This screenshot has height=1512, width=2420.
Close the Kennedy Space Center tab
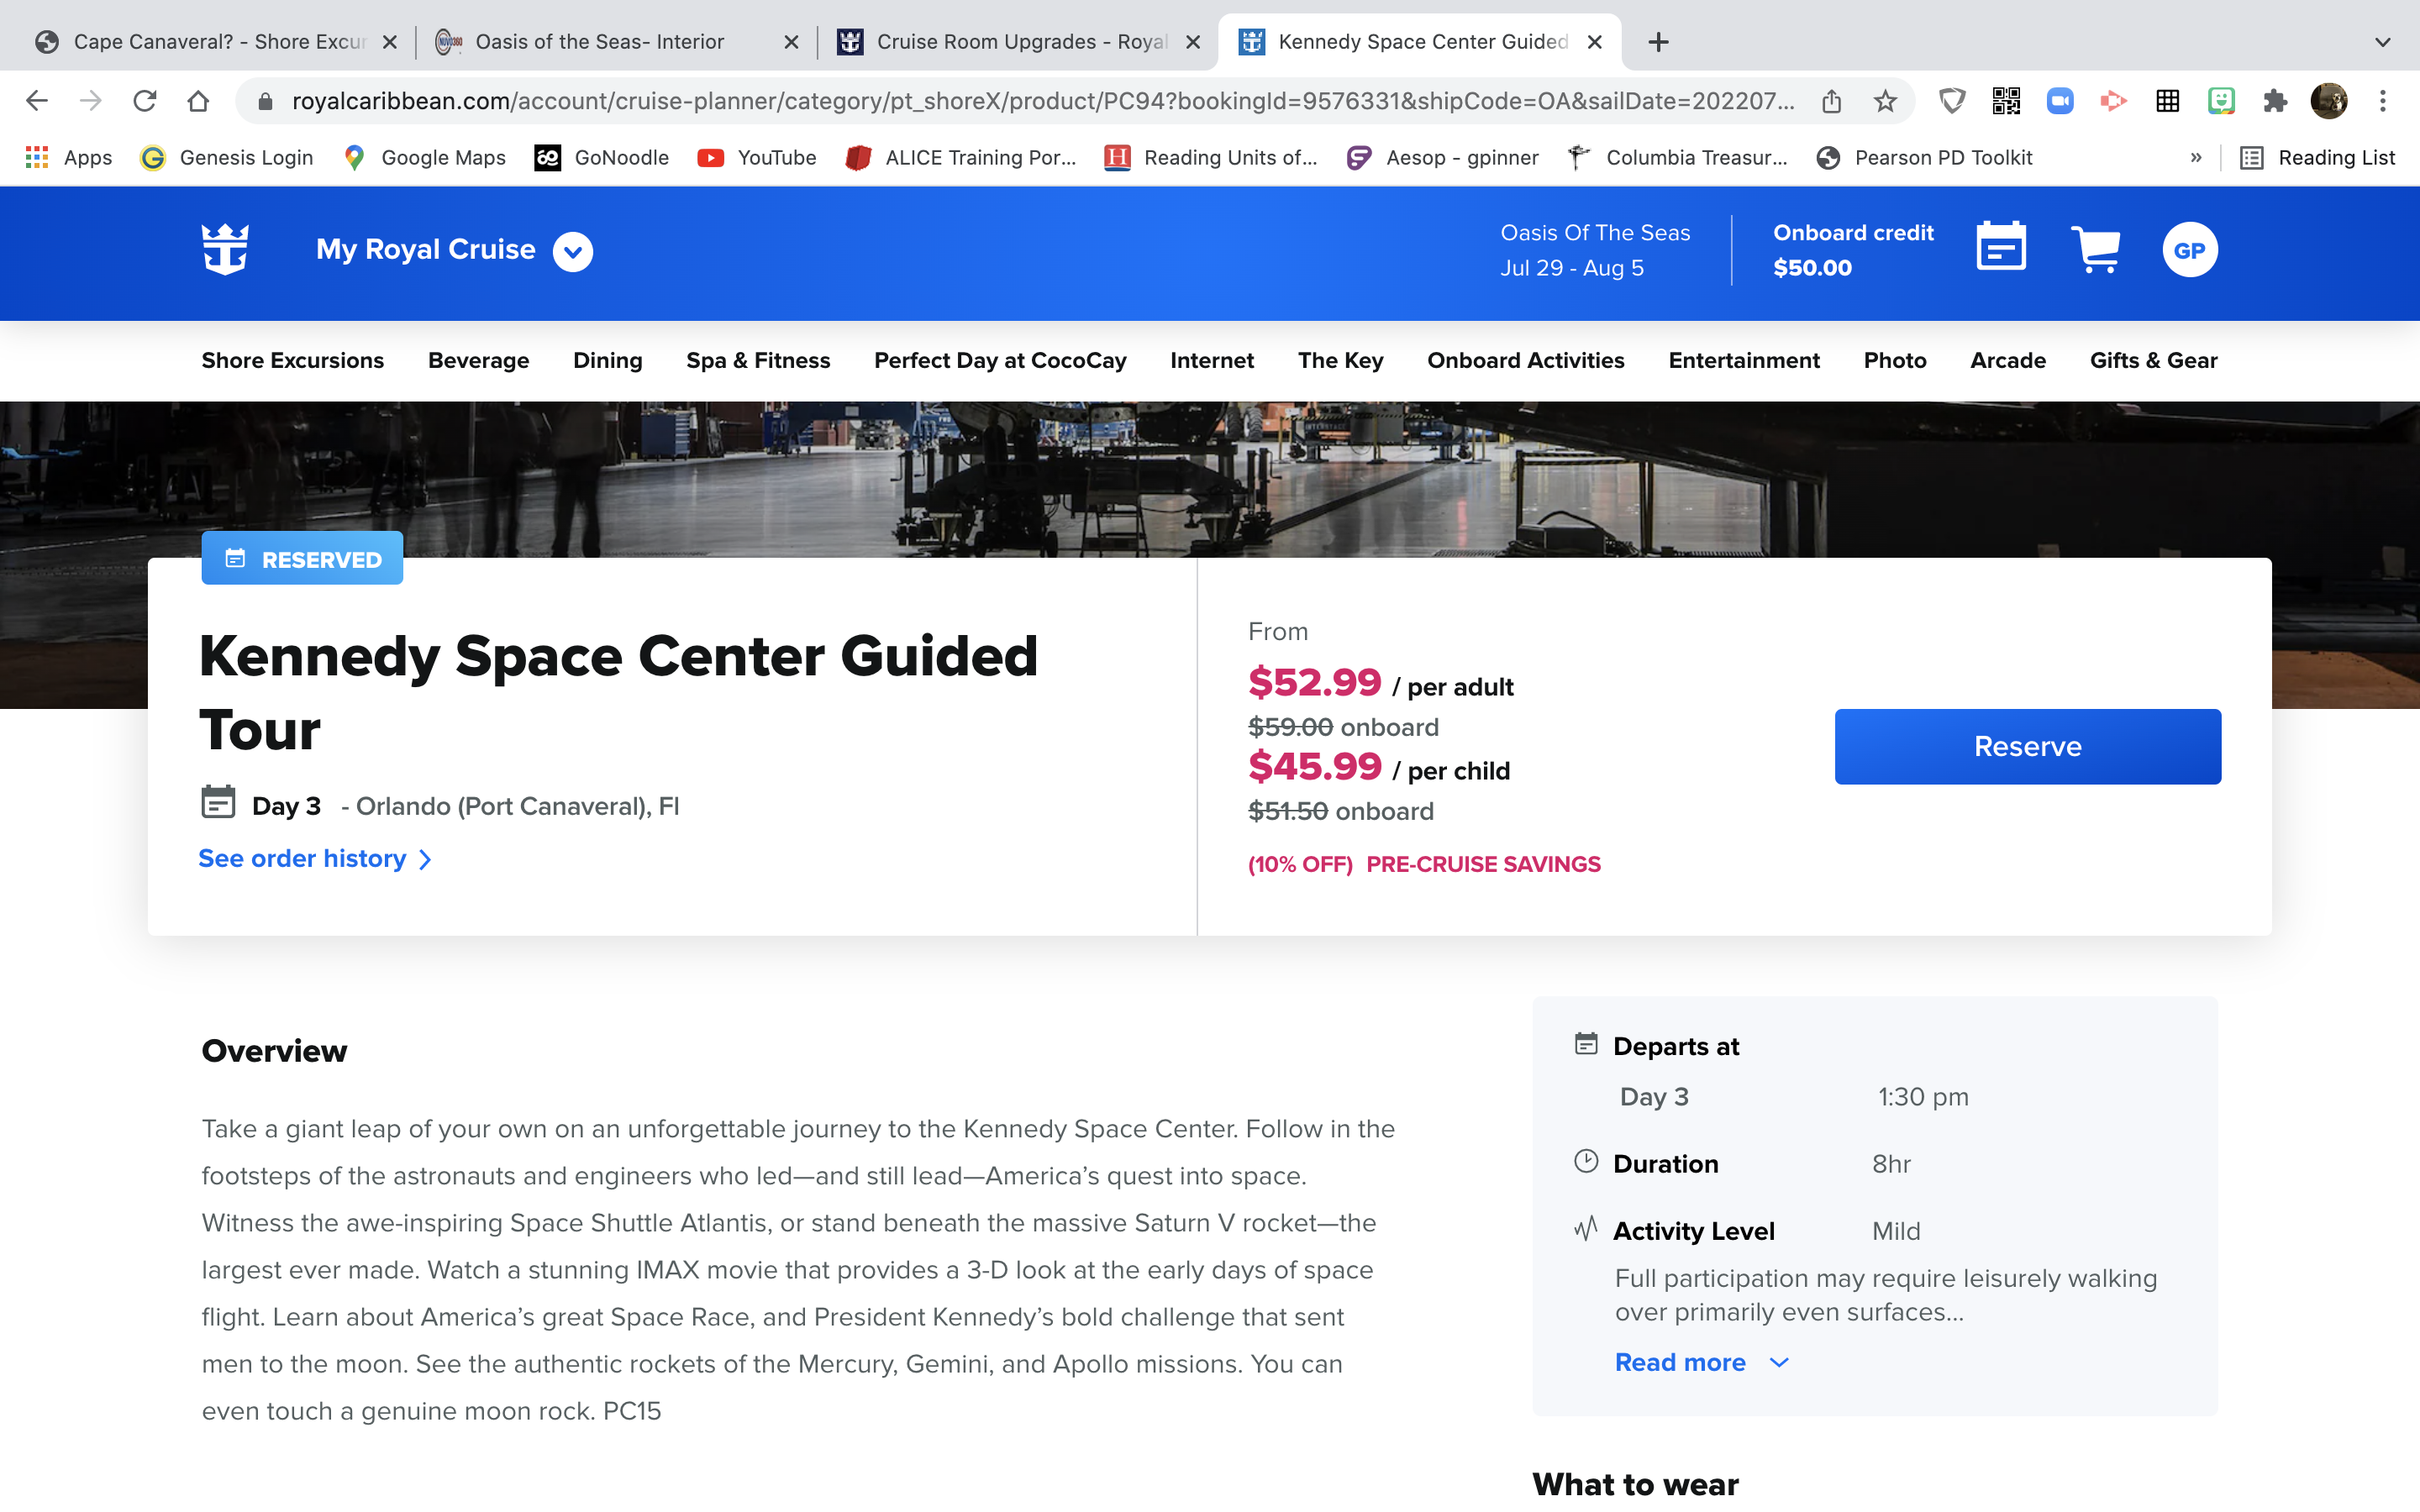pyautogui.click(x=1595, y=42)
